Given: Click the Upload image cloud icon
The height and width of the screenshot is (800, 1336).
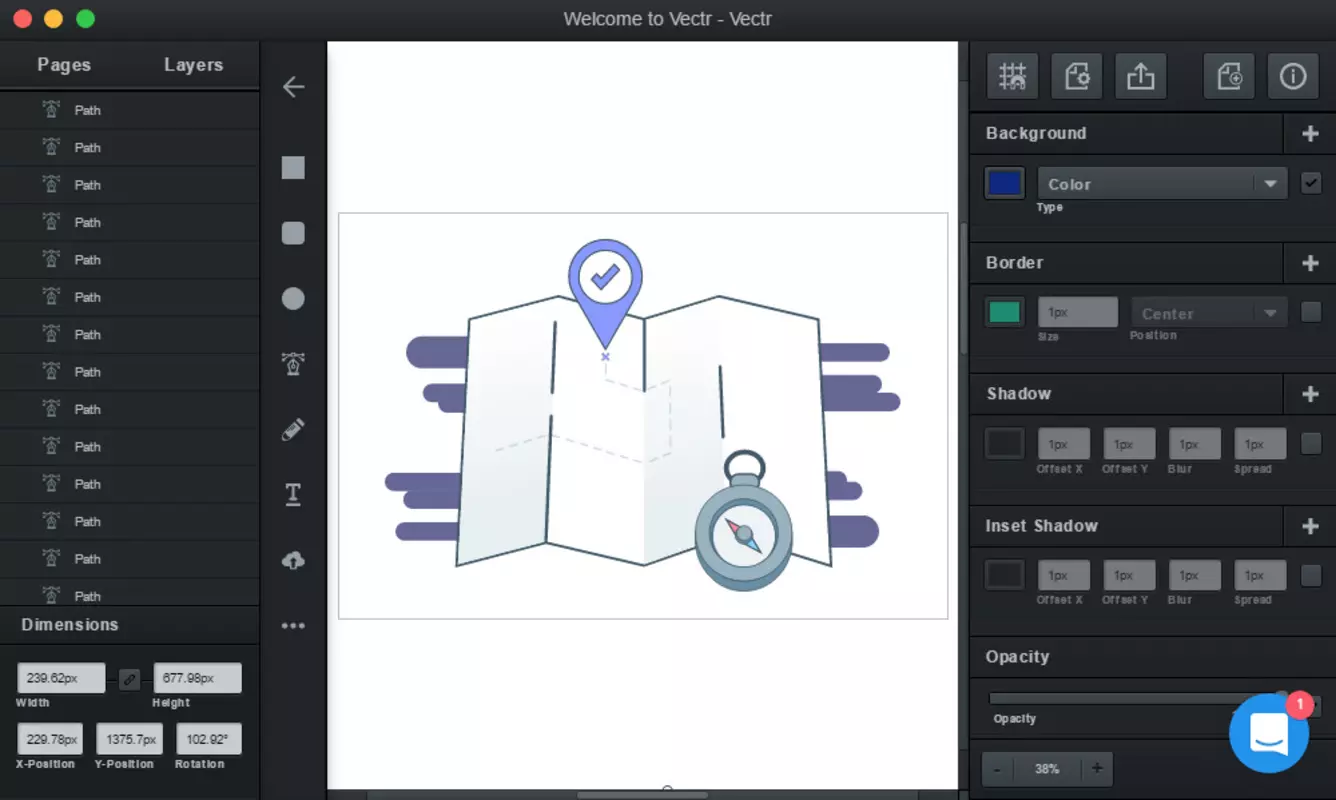Looking at the screenshot, I should coord(293,561).
